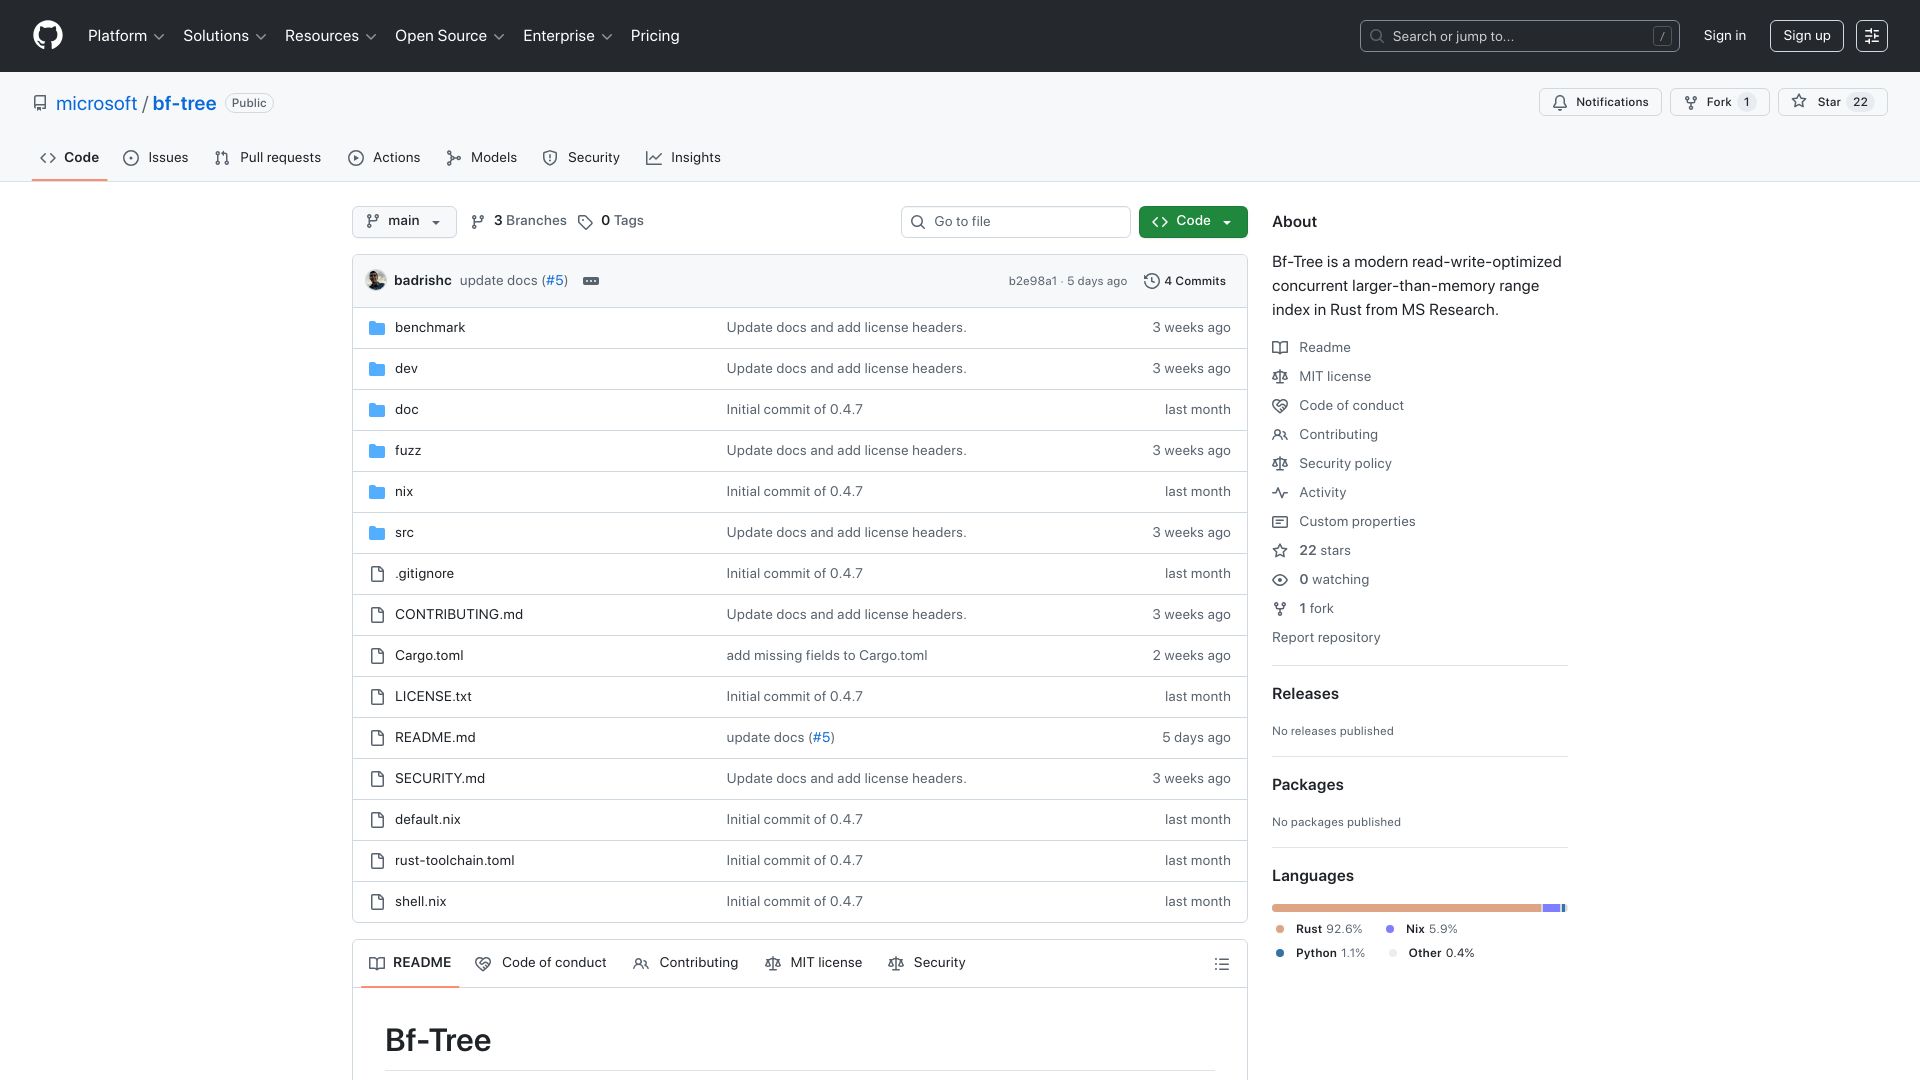Click the appearance settings icon in header

point(1872,36)
